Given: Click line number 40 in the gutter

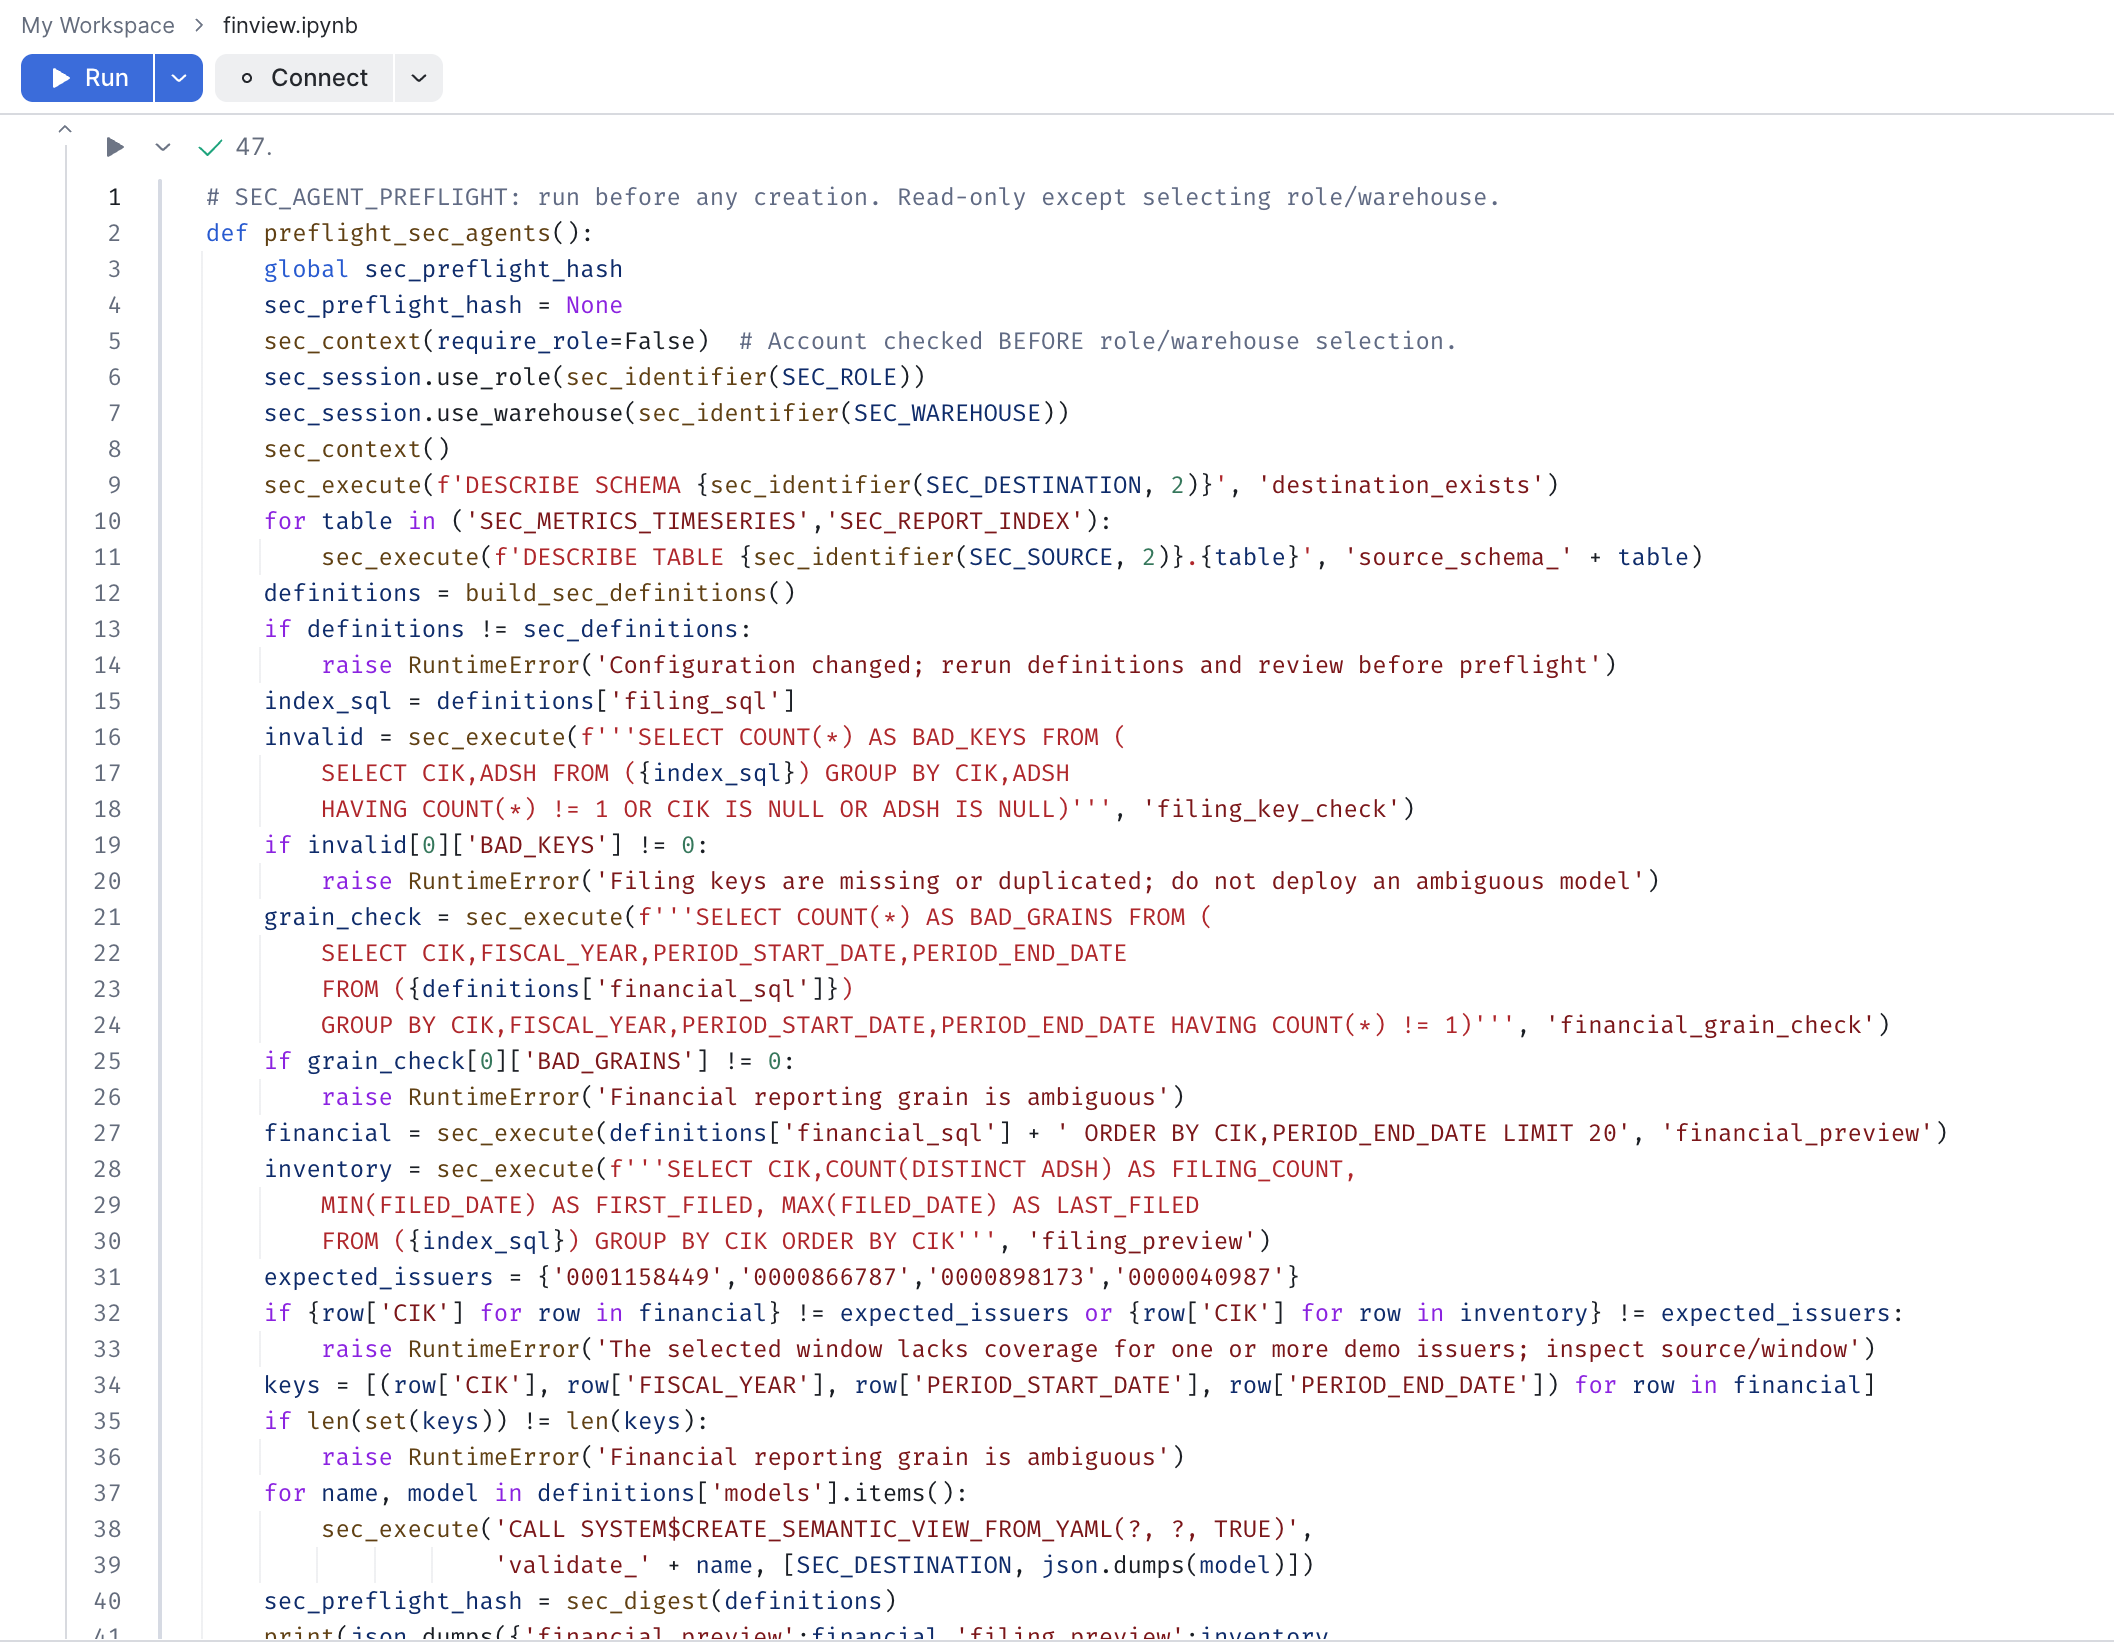Looking at the screenshot, I should (x=108, y=1601).
